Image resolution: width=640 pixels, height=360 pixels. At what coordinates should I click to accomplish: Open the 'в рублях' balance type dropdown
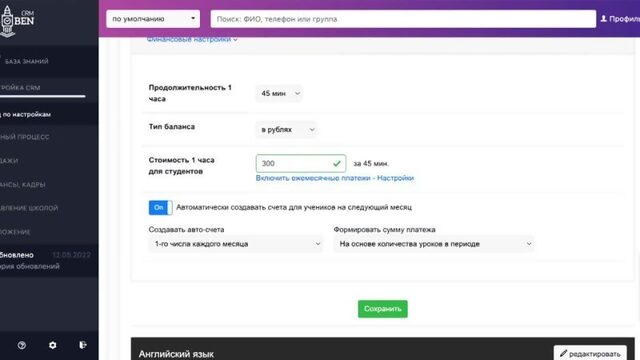click(x=287, y=130)
